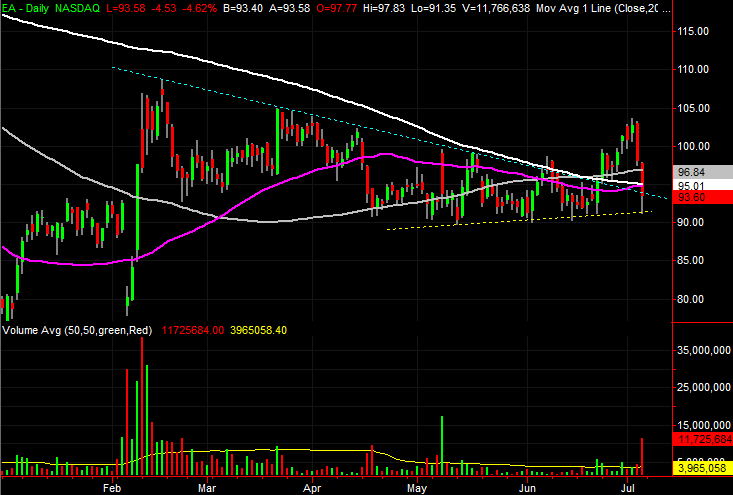Click the May label on time axis

pos(417,488)
